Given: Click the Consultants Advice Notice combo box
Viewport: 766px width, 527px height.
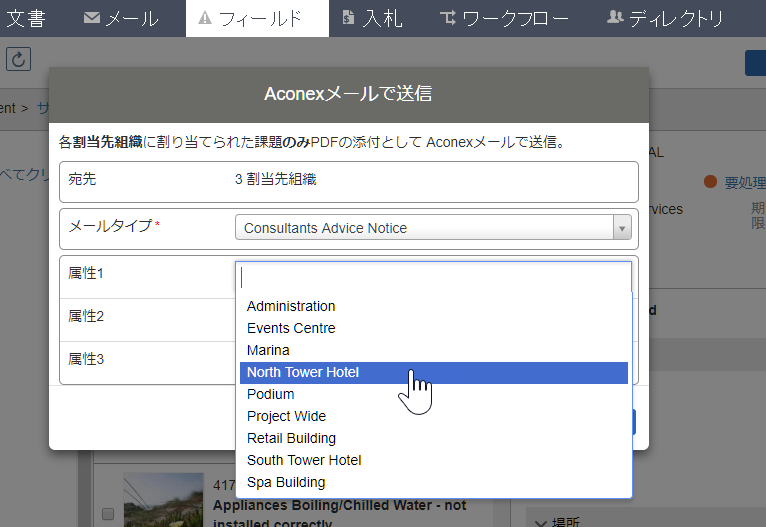Looking at the screenshot, I should (433, 228).
